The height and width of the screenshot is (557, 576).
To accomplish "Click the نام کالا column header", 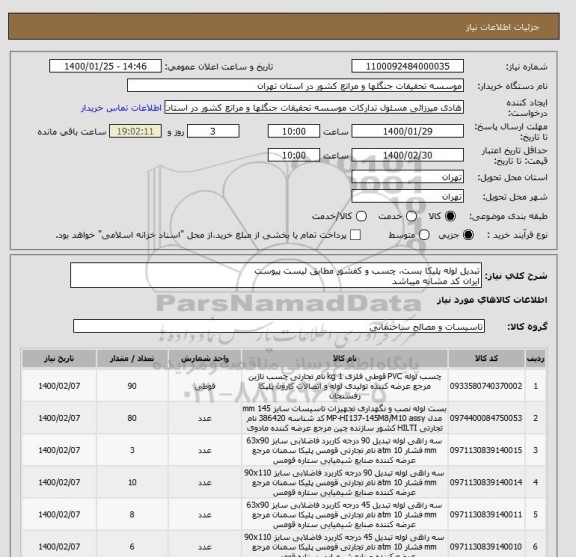I will pyautogui.click(x=345, y=359).
